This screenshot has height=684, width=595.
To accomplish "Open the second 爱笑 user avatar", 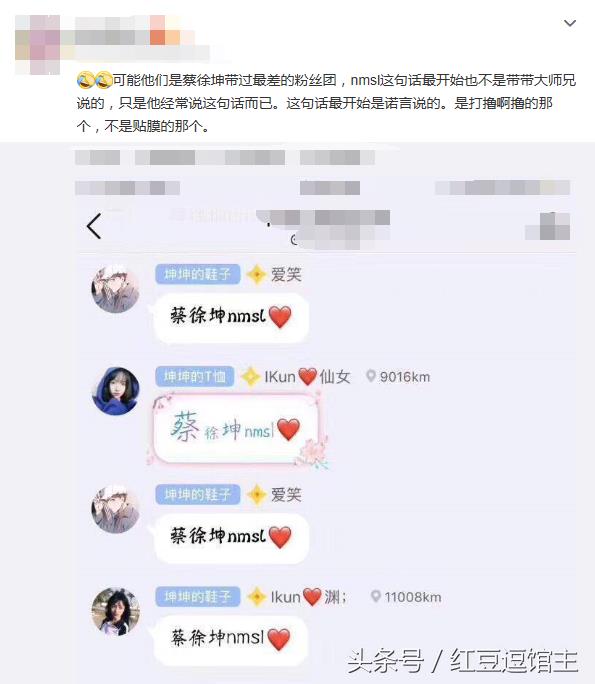I will click(115, 509).
